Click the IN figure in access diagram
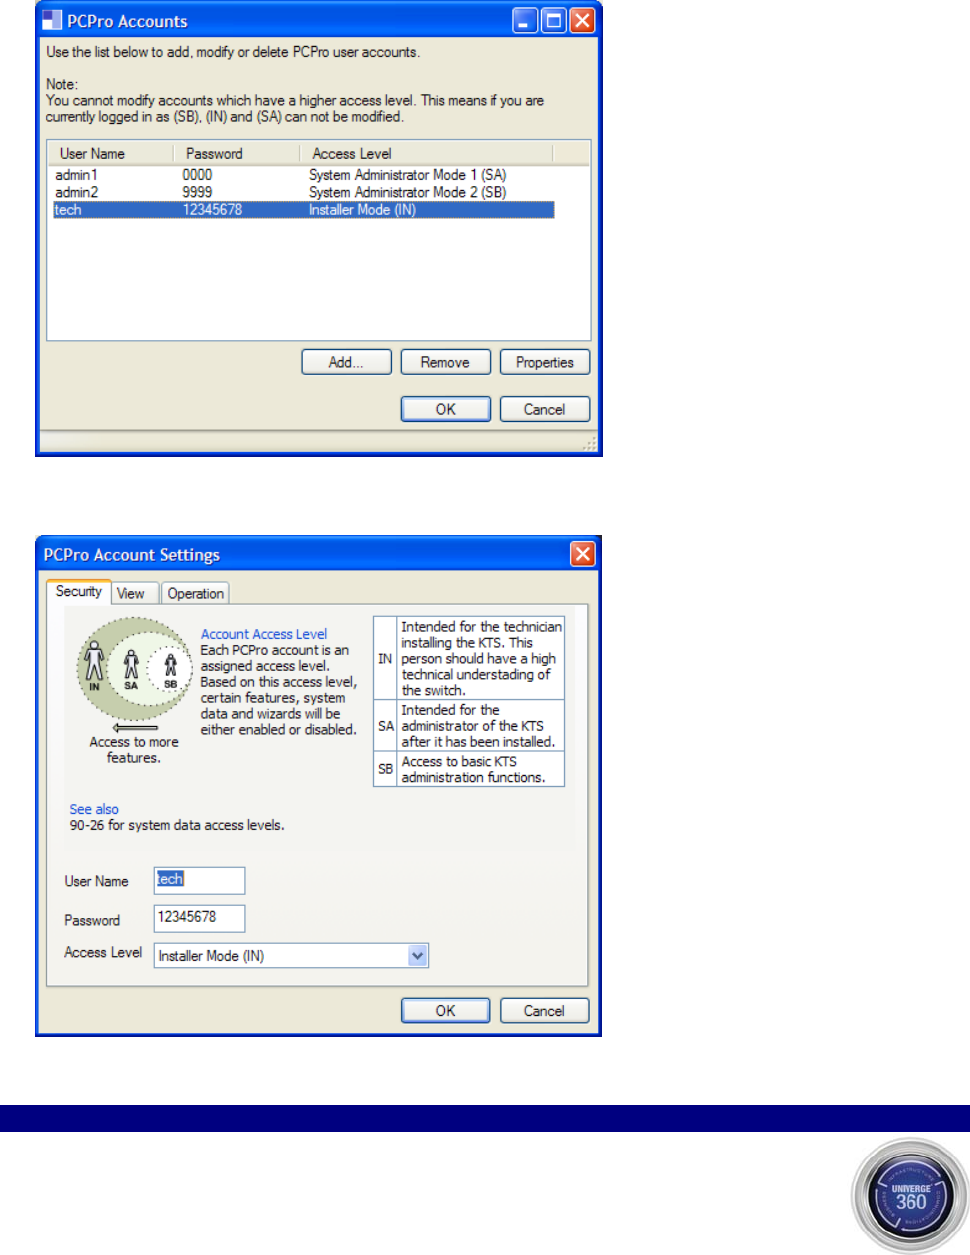The image size is (970, 1255). click(x=94, y=666)
